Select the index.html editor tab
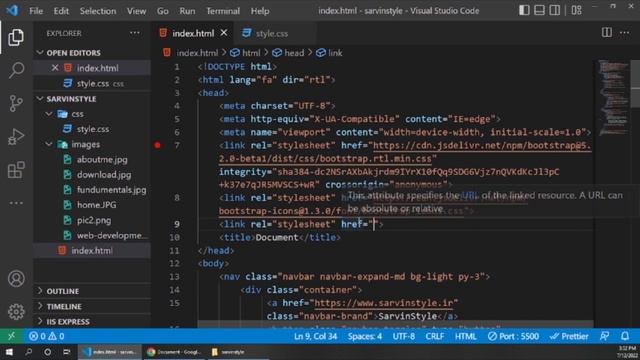 193,33
